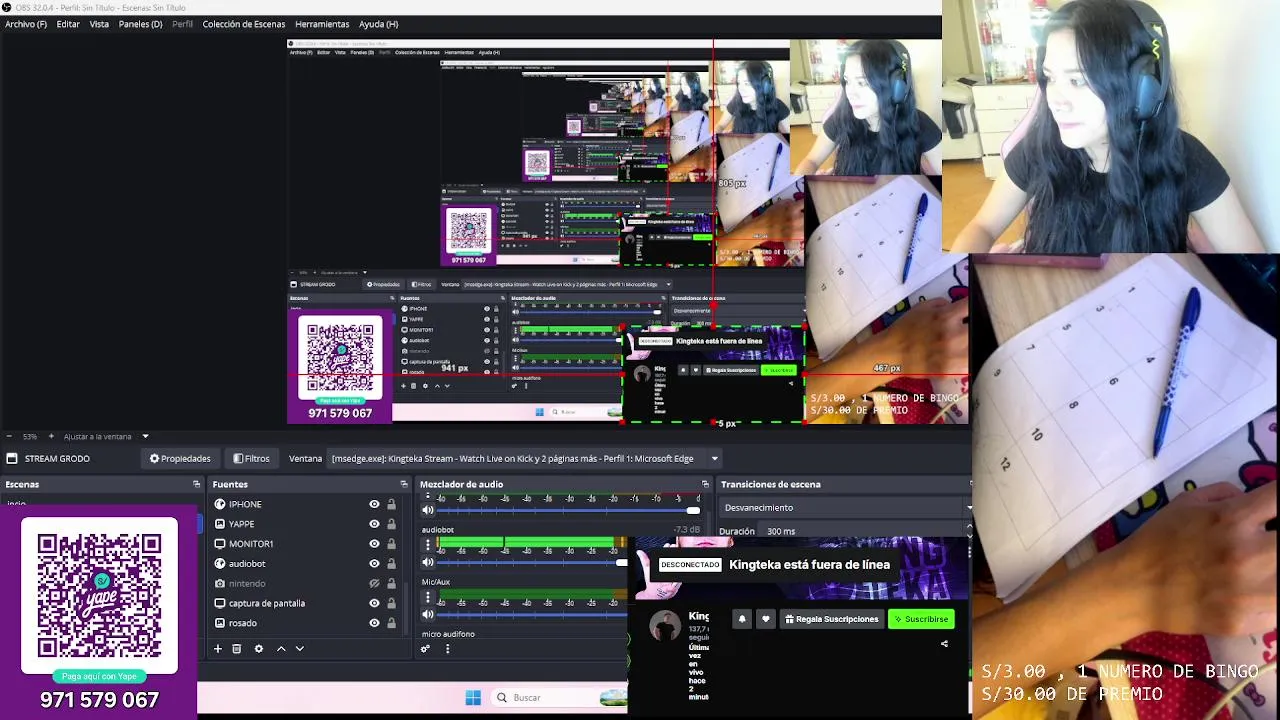Hide the rosado source
The image size is (1280, 720).
coord(374,623)
